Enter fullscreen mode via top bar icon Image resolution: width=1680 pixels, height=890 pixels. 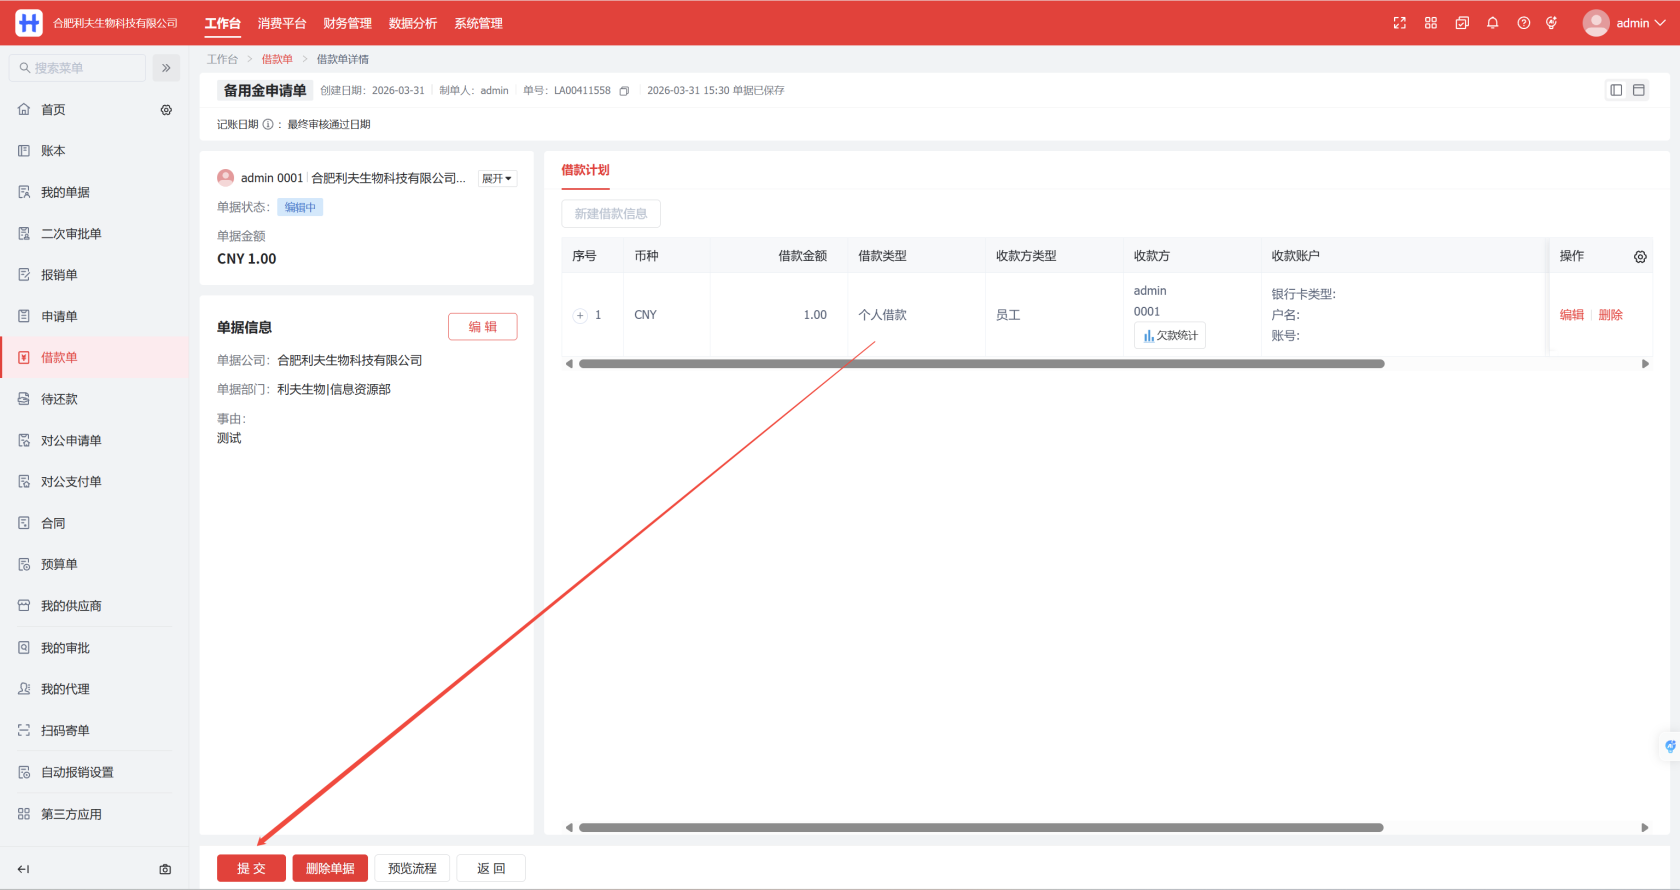tap(1400, 23)
